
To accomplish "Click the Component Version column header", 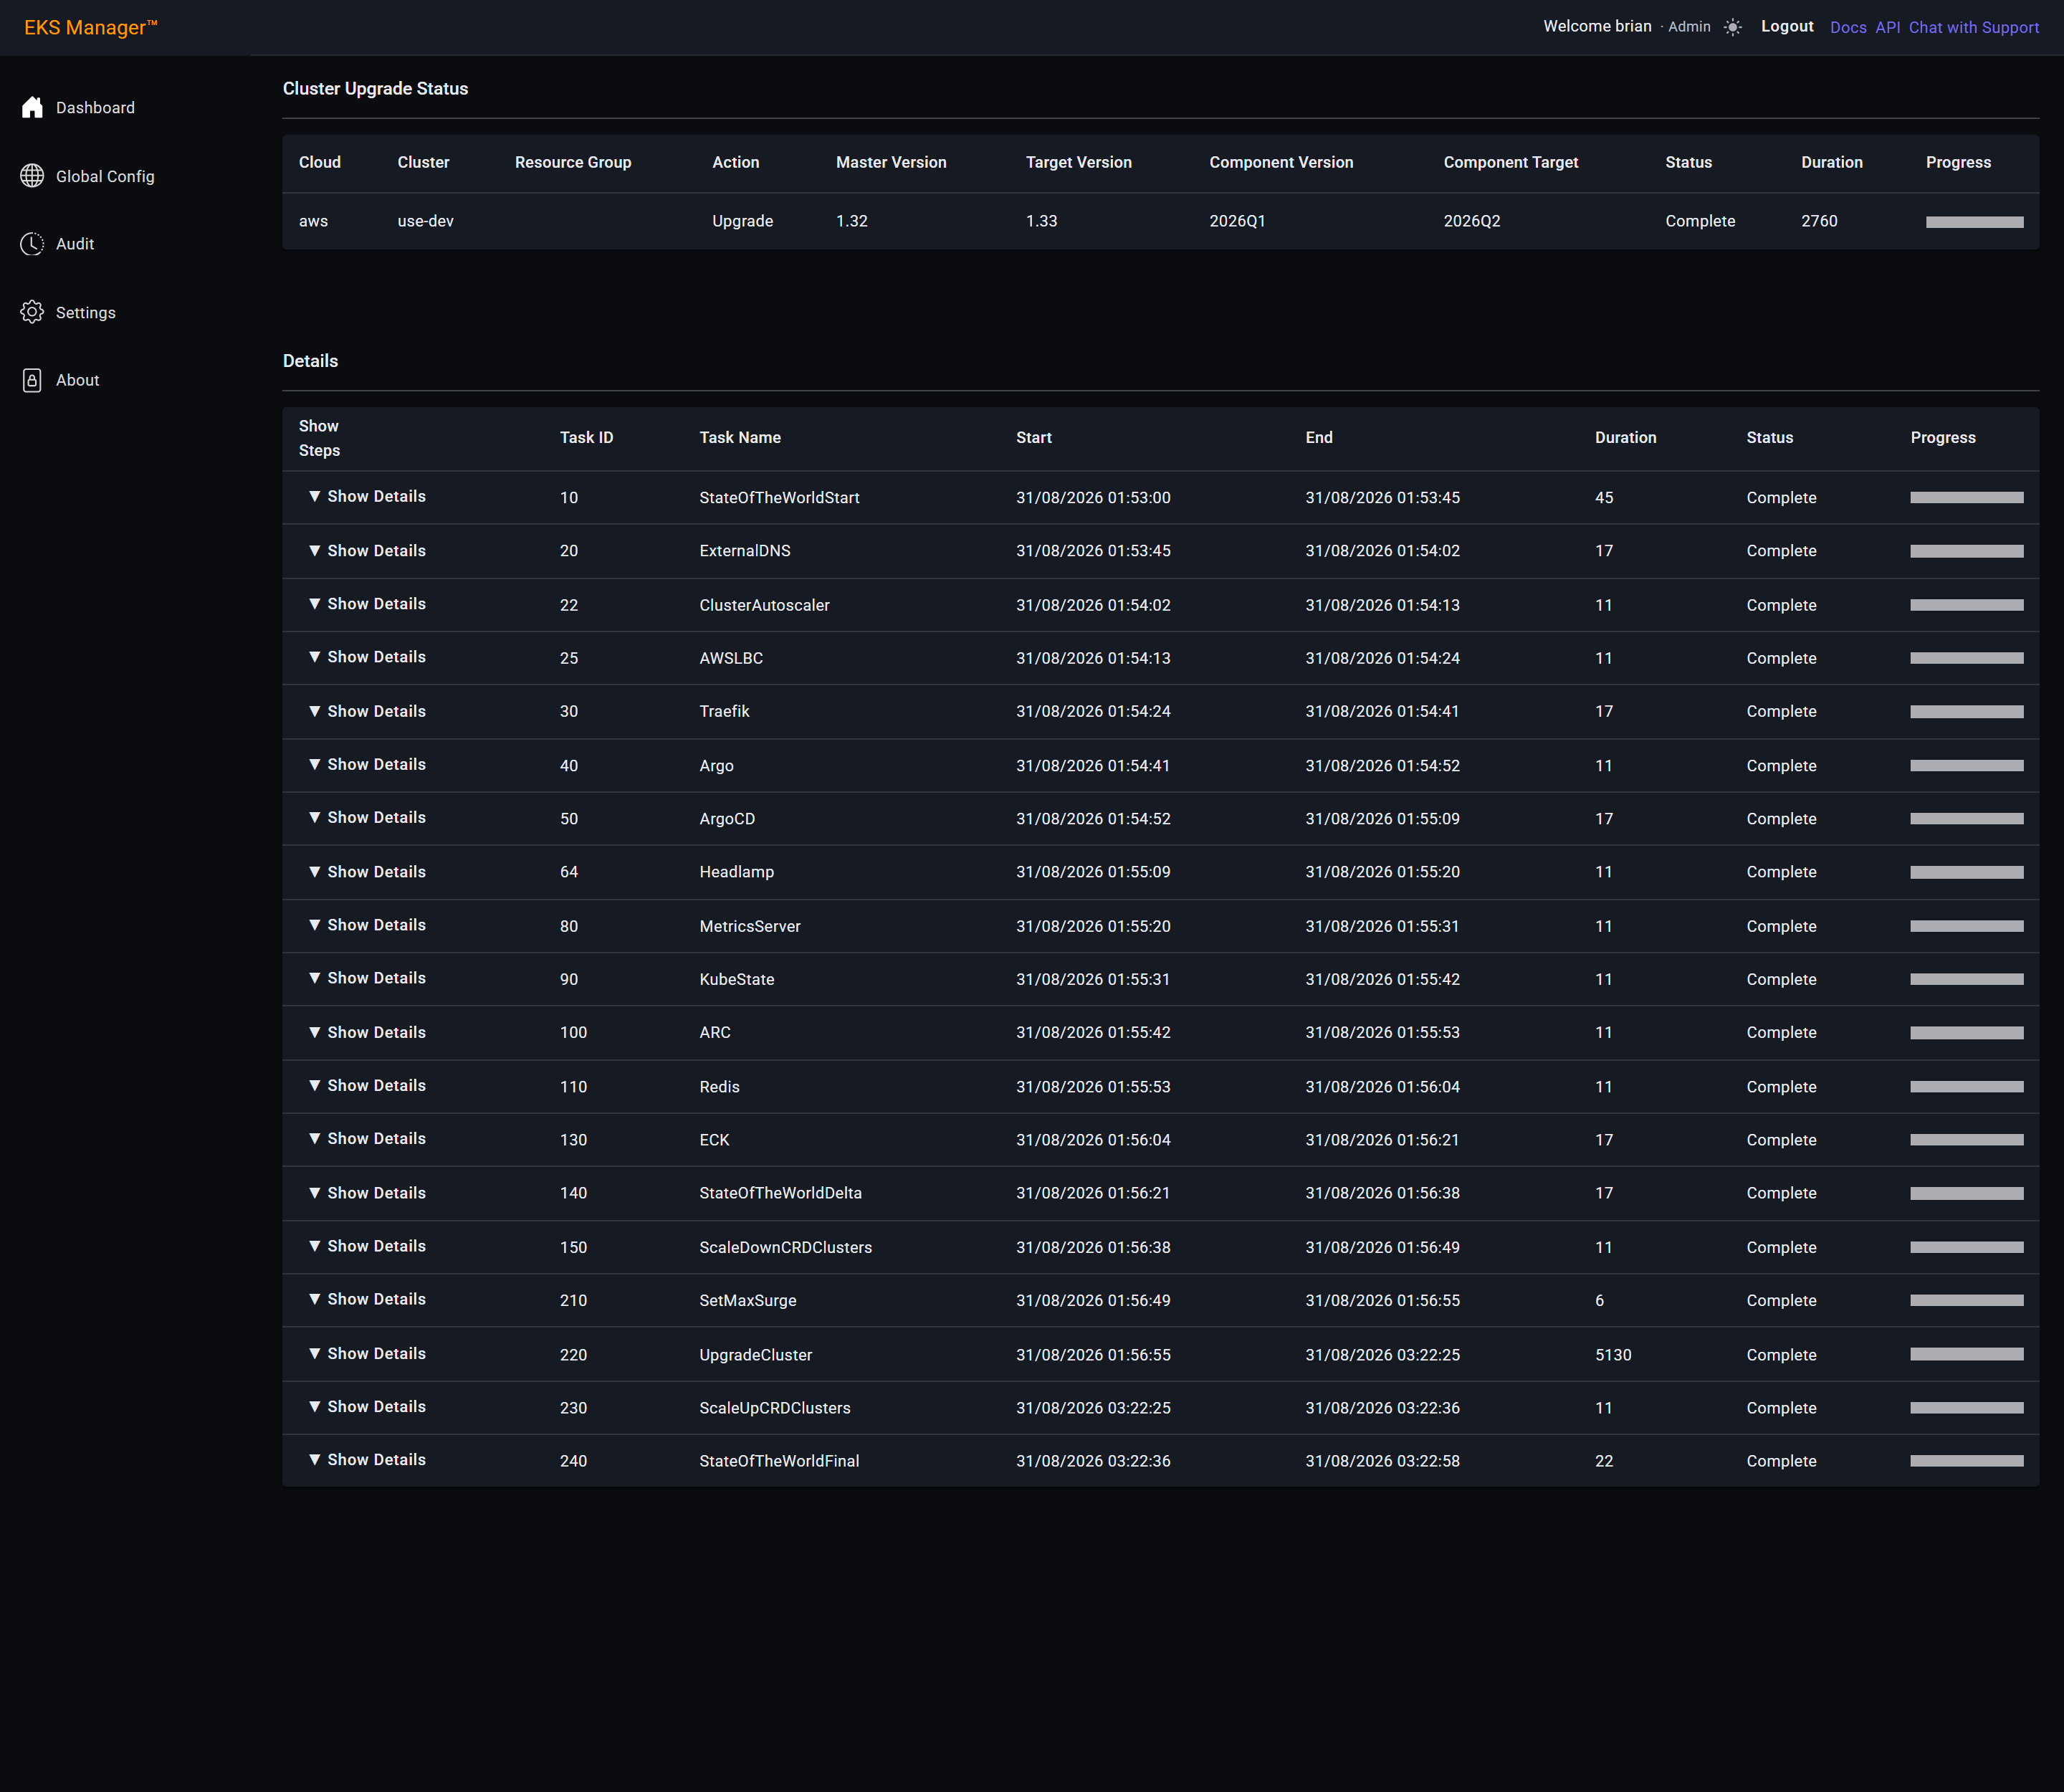I will (x=1281, y=162).
